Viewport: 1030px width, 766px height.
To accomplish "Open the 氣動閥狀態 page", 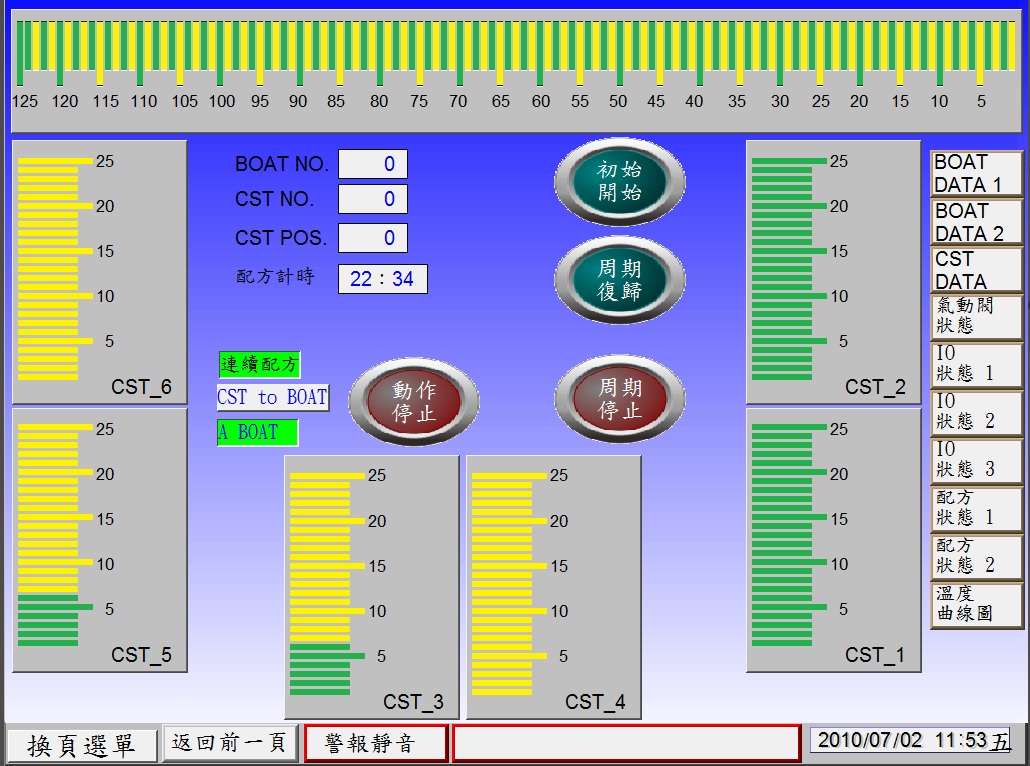I will pyautogui.click(x=976, y=317).
